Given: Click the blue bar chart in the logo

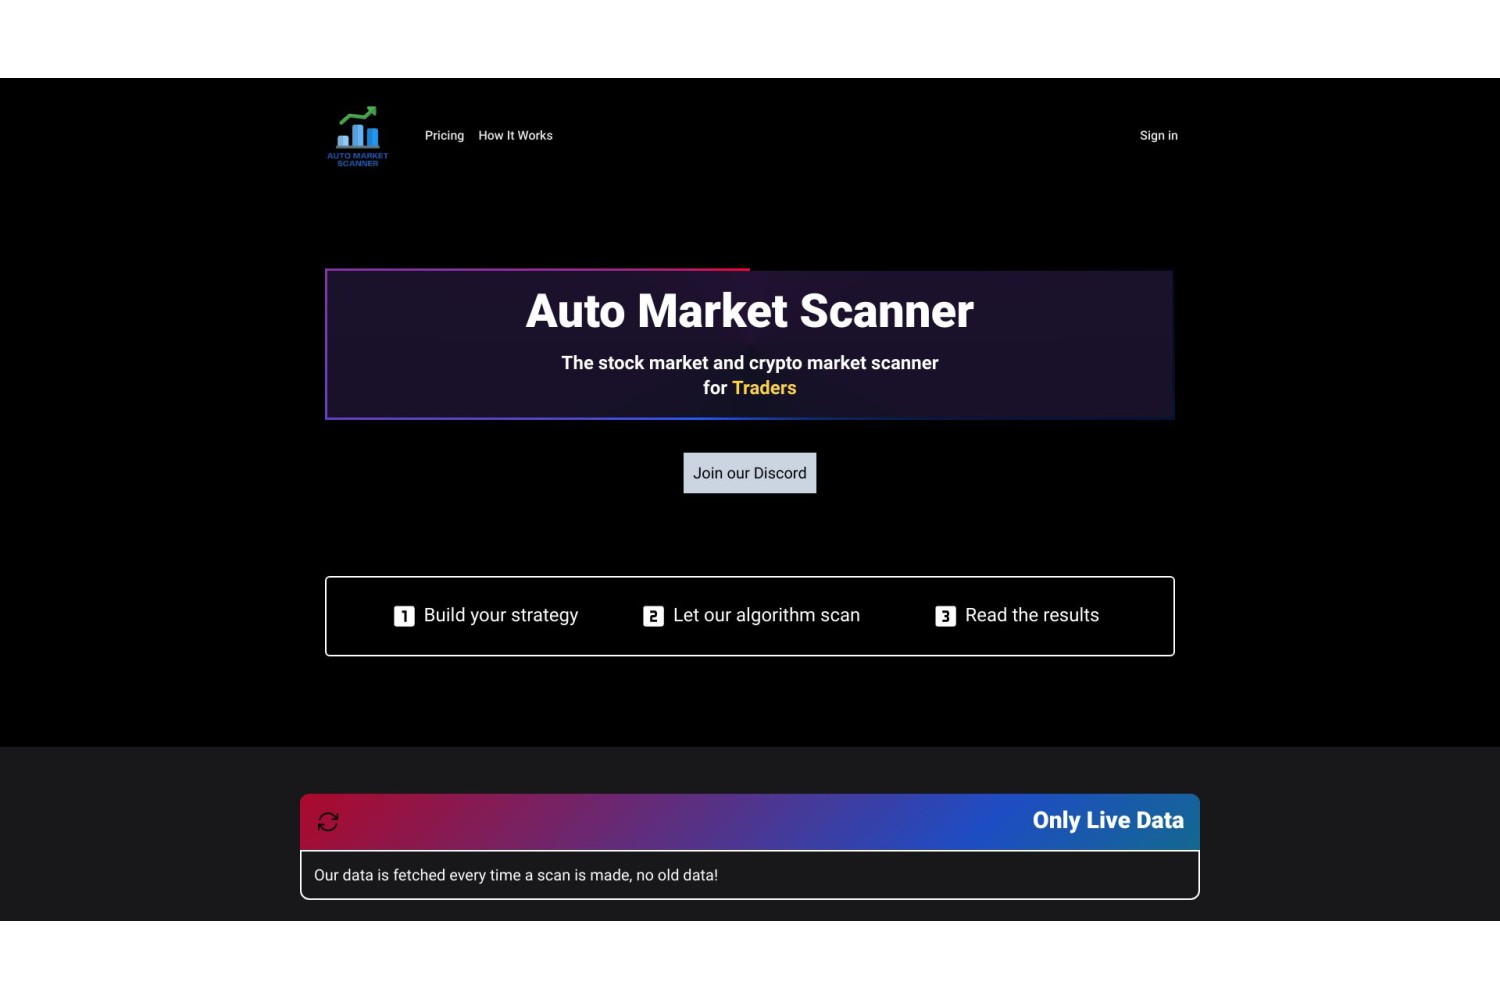Looking at the screenshot, I should coord(358,136).
